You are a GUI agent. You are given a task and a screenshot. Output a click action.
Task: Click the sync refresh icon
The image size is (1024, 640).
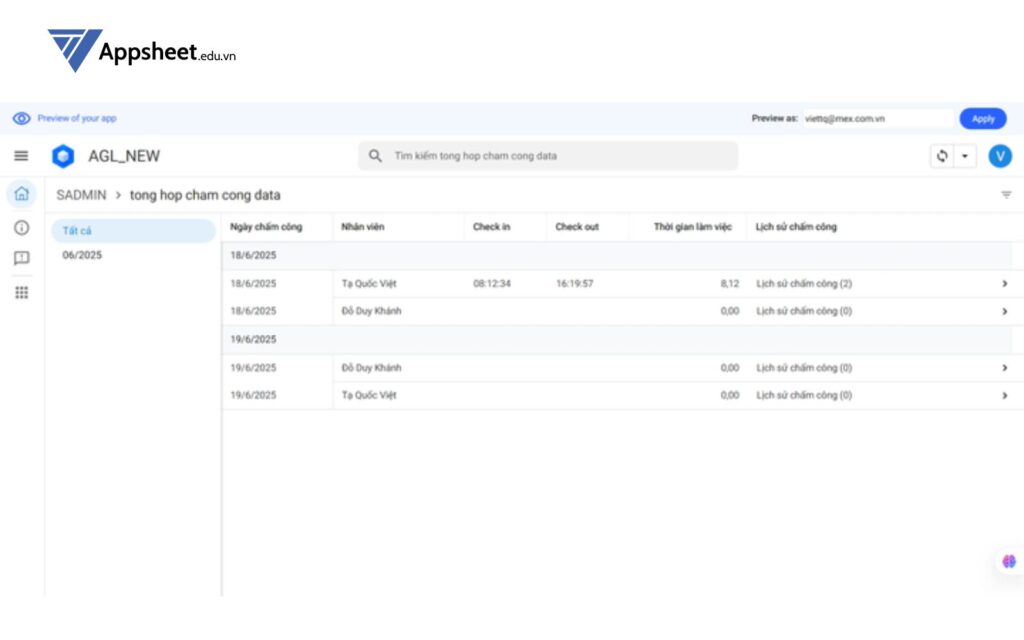942,156
